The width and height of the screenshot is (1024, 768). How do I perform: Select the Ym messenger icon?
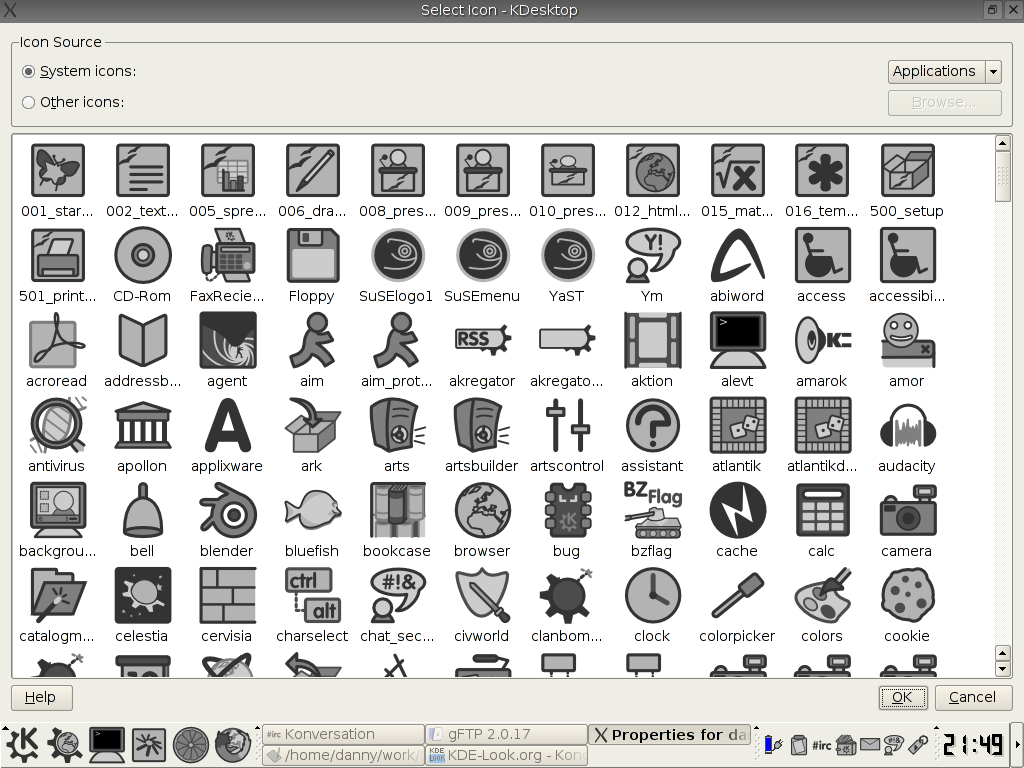tap(652, 256)
